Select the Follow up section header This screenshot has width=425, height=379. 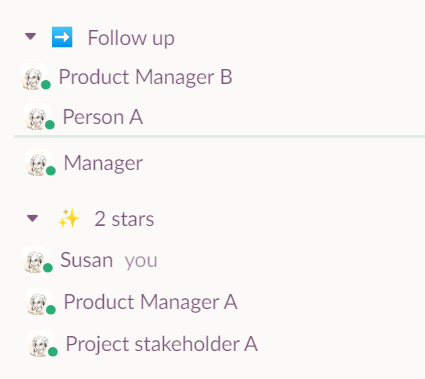pos(131,38)
